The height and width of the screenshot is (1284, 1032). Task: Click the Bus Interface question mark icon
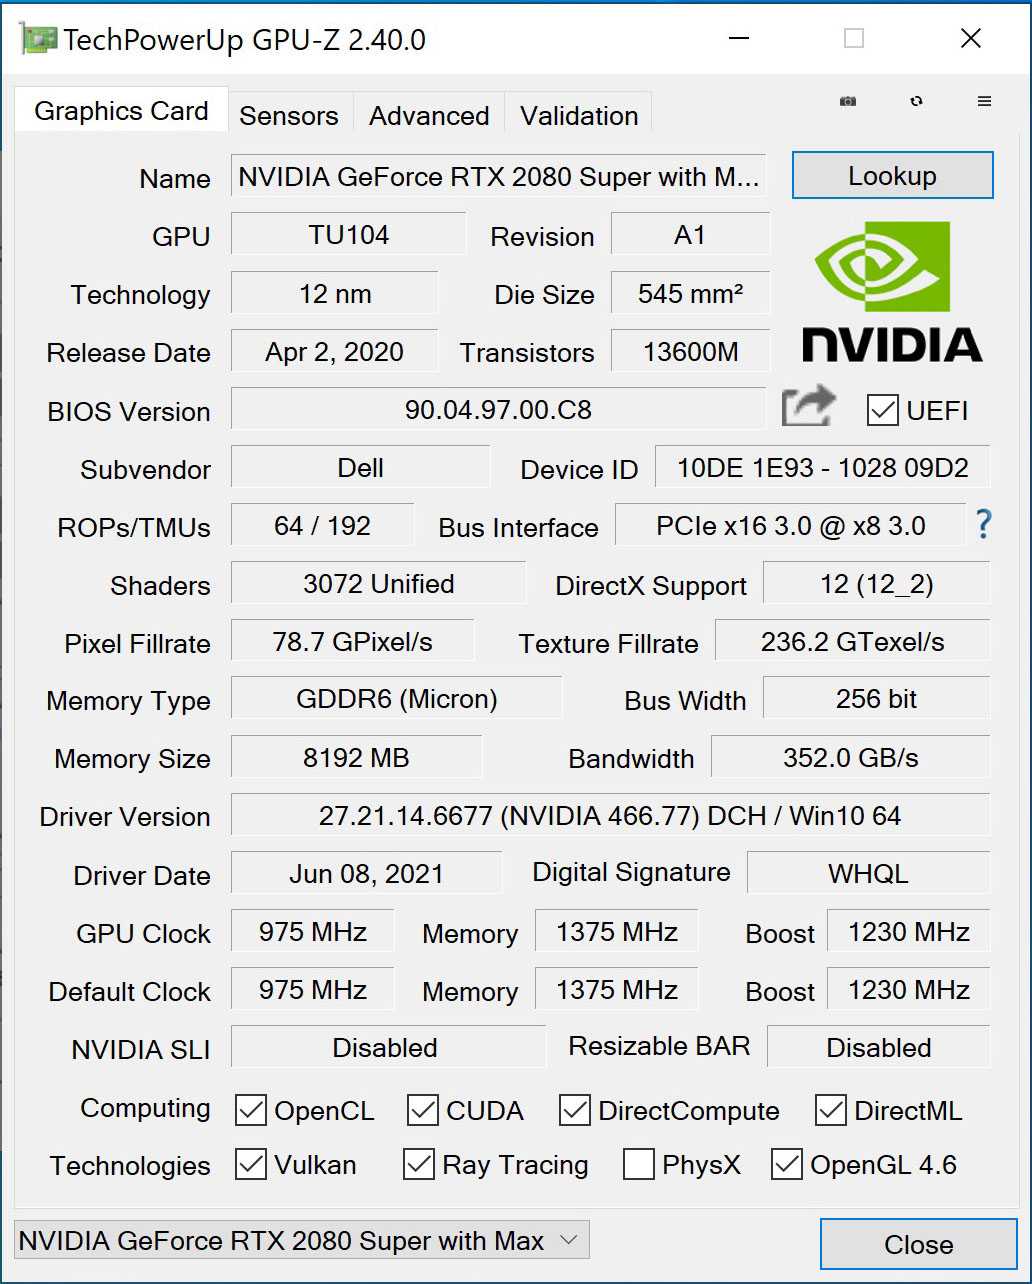(x=984, y=524)
